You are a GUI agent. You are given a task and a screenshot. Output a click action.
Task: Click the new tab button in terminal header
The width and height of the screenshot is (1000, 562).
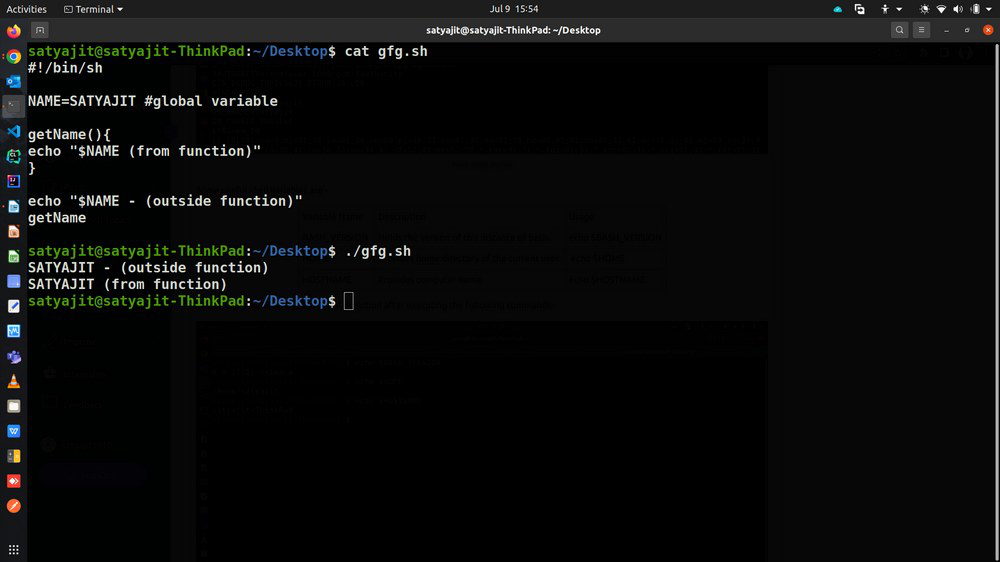pos(39,30)
